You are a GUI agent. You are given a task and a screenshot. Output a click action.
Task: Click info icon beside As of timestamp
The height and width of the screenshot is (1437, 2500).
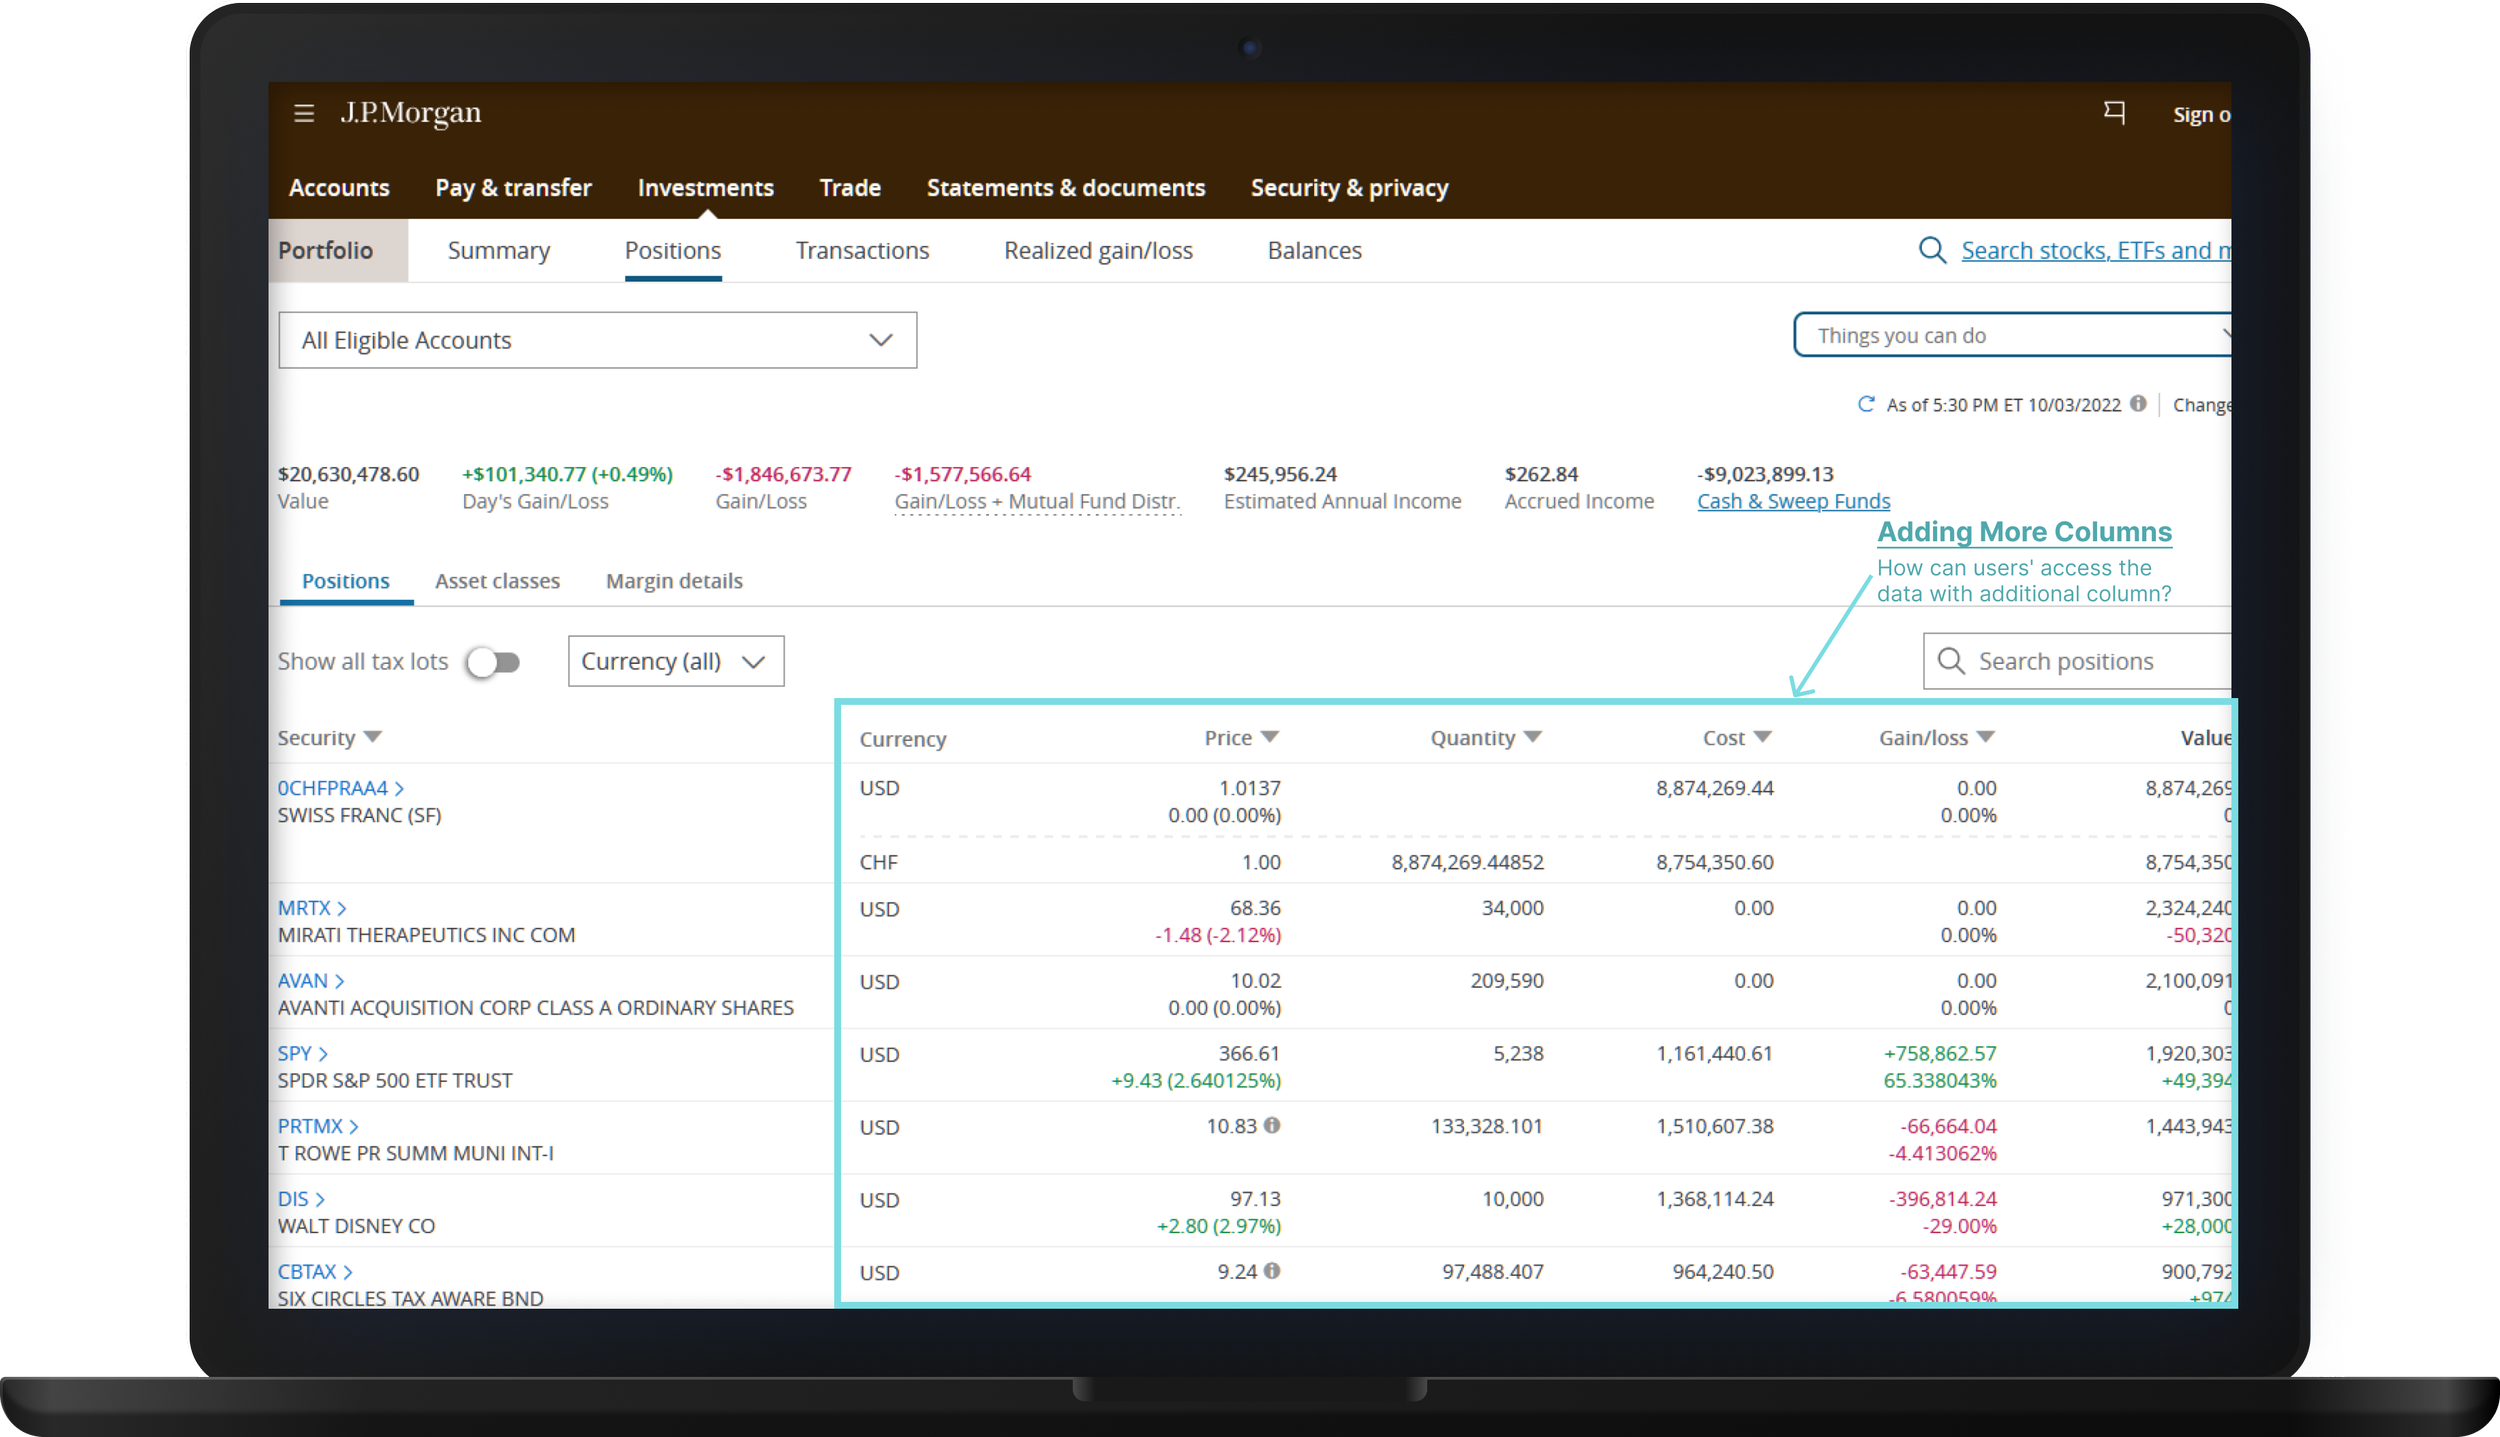(2138, 404)
